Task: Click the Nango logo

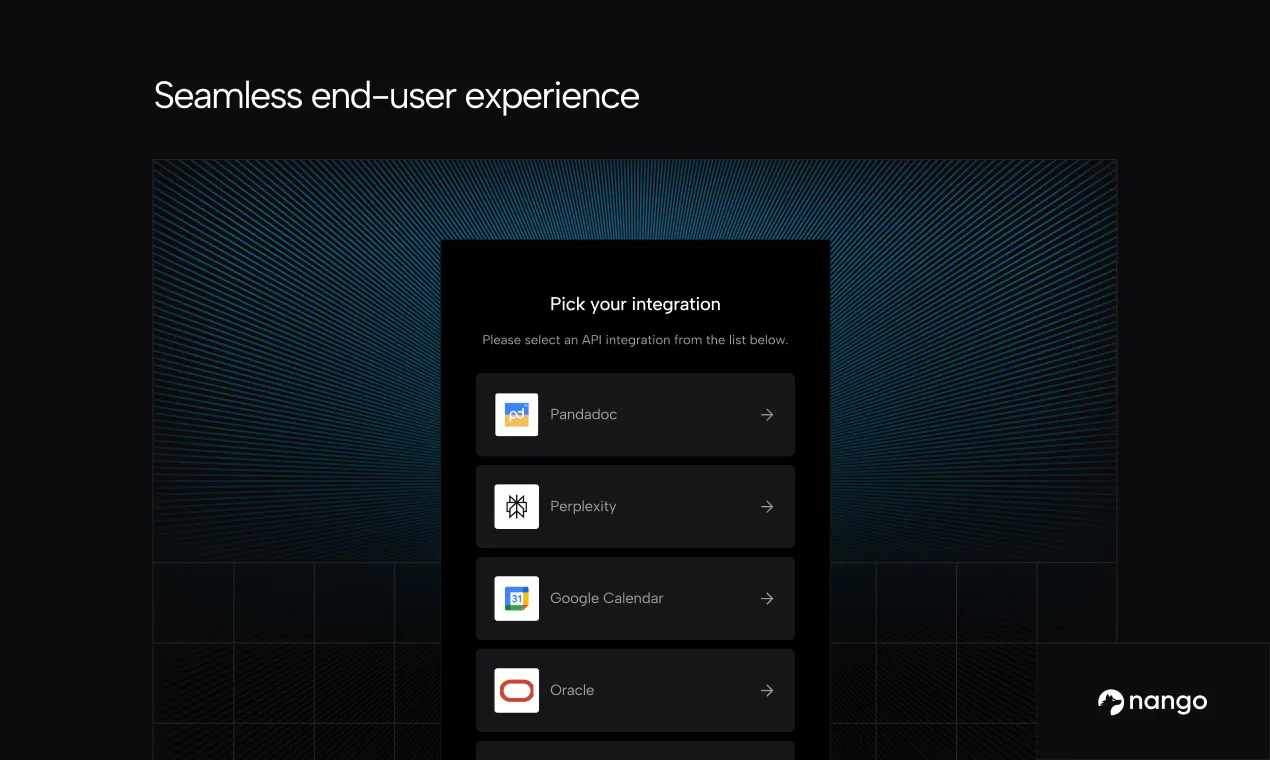Action: coord(1152,702)
